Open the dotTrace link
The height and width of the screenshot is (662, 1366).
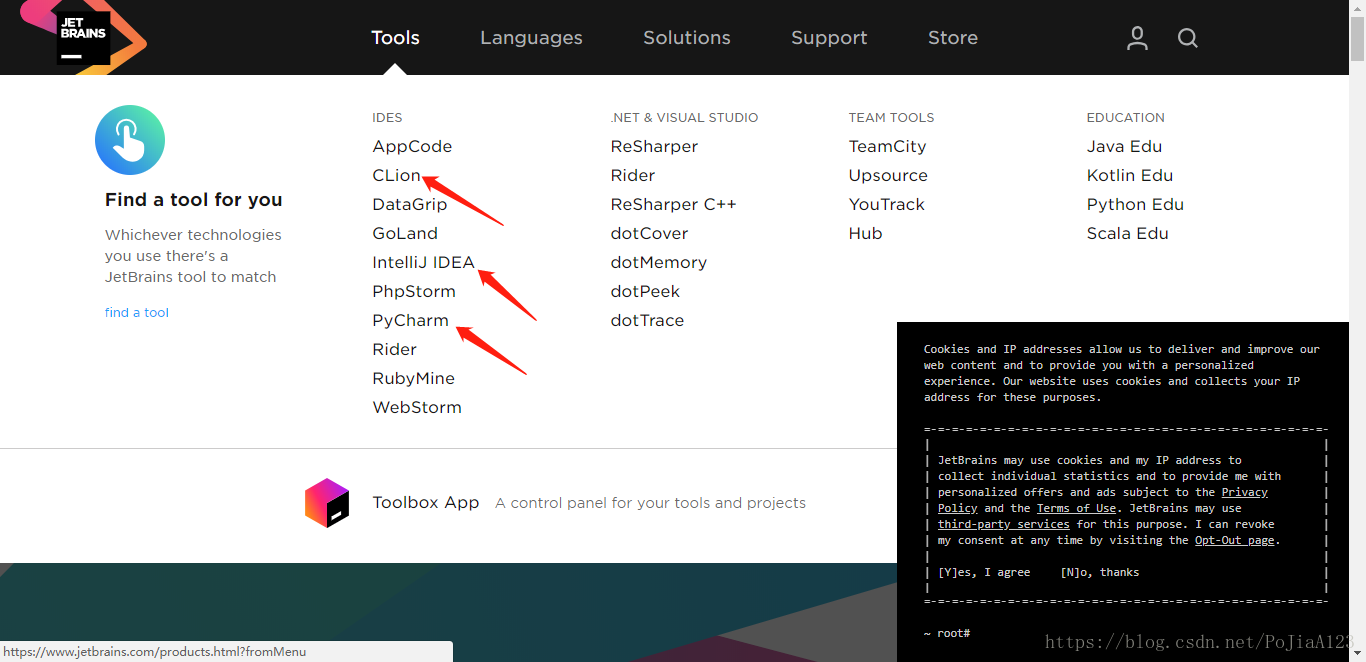(648, 320)
